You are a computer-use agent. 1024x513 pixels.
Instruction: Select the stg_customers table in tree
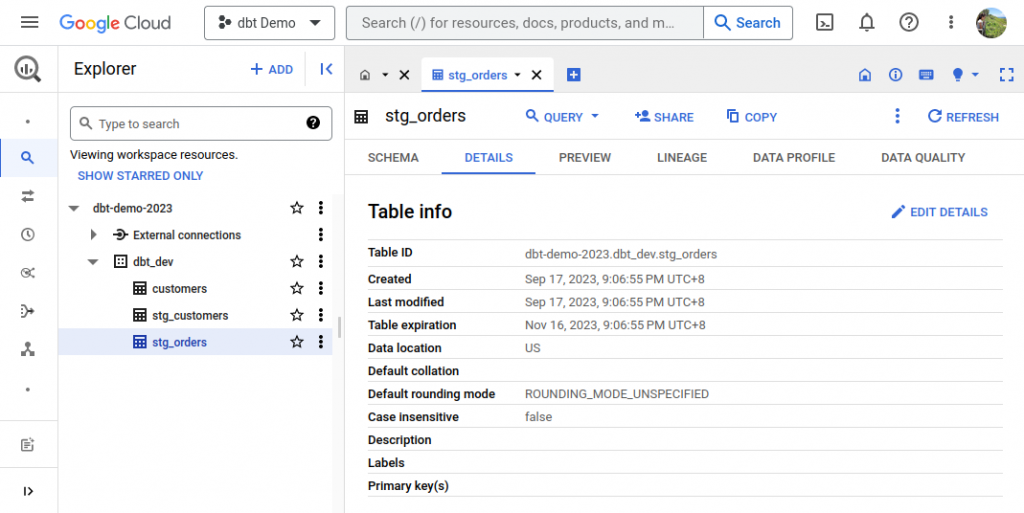[x=190, y=315]
